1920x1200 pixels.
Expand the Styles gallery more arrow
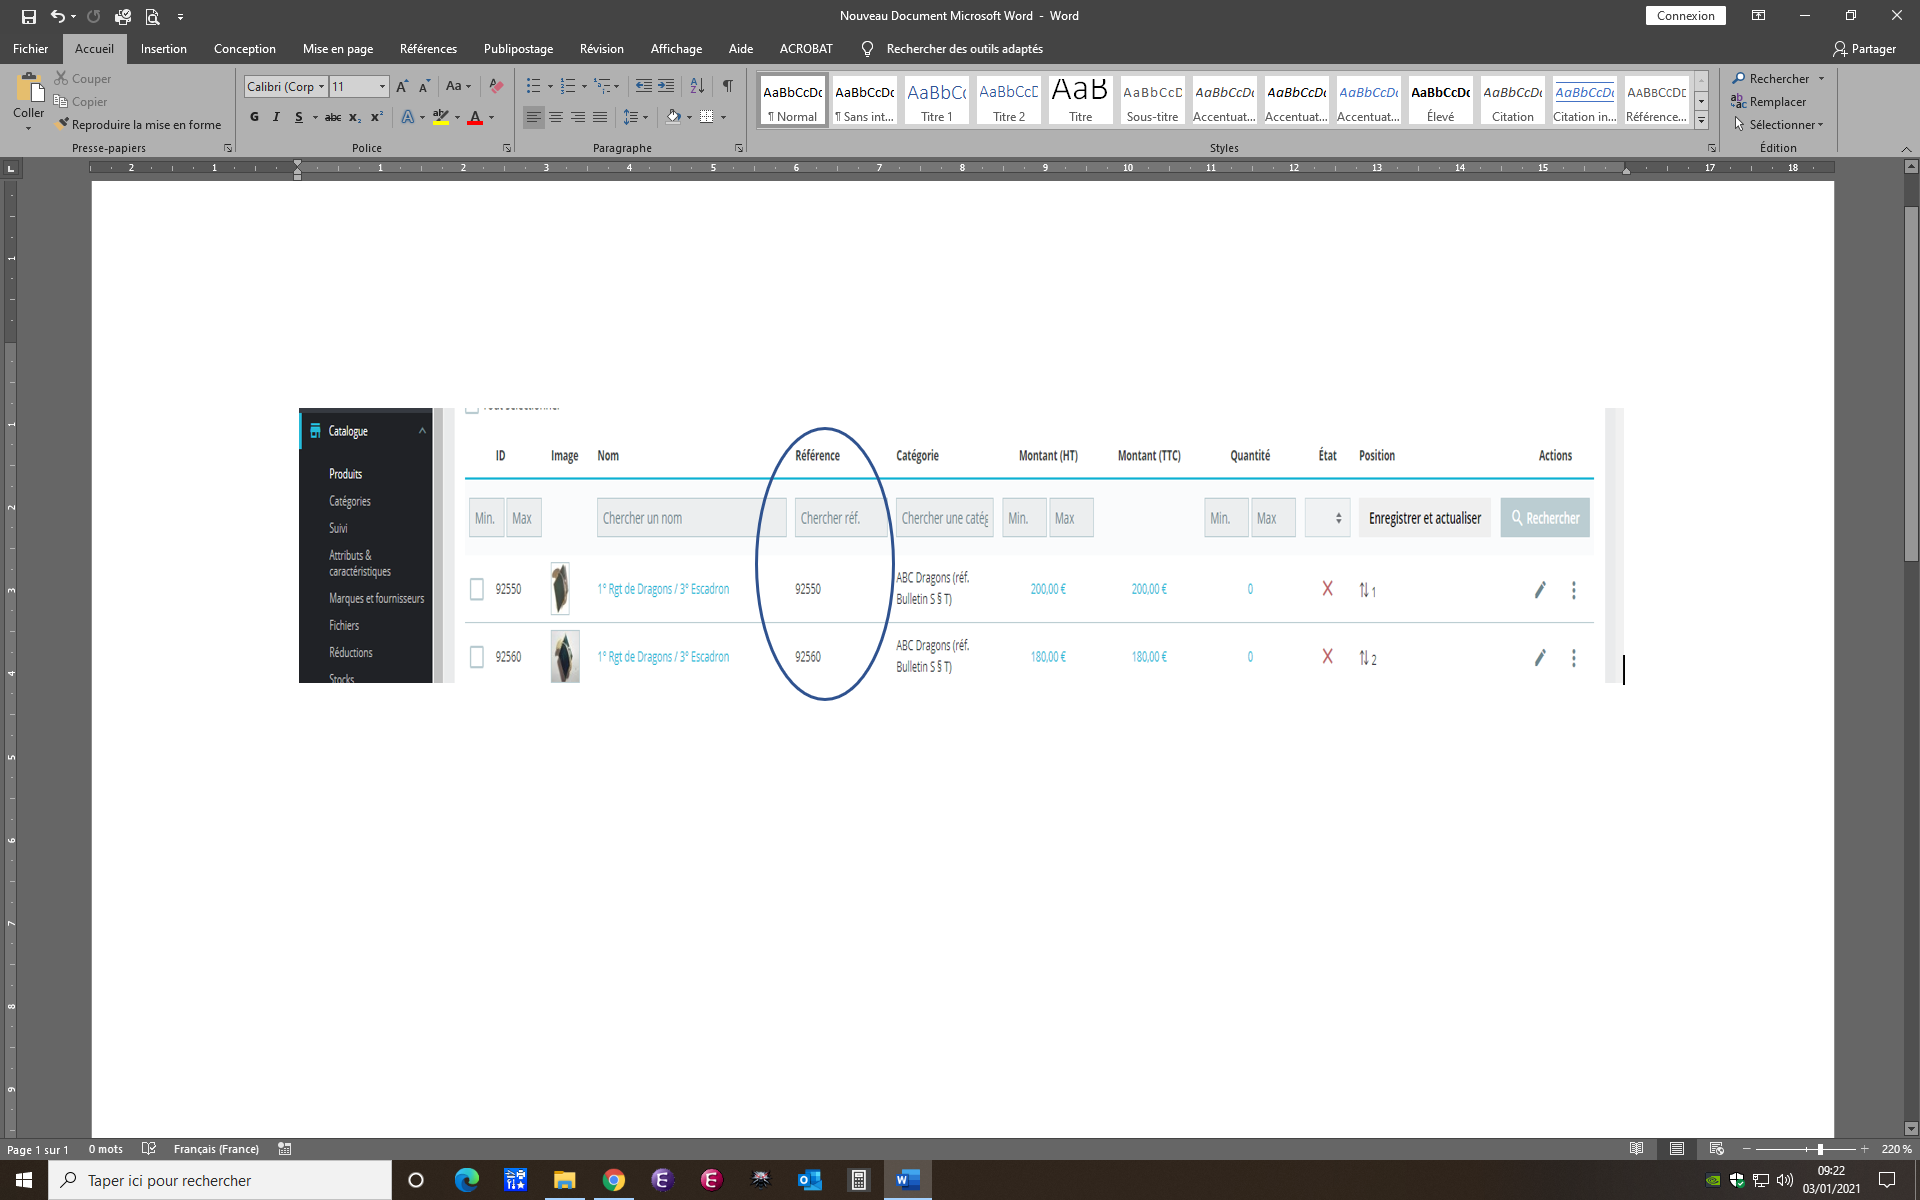click(1701, 120)
